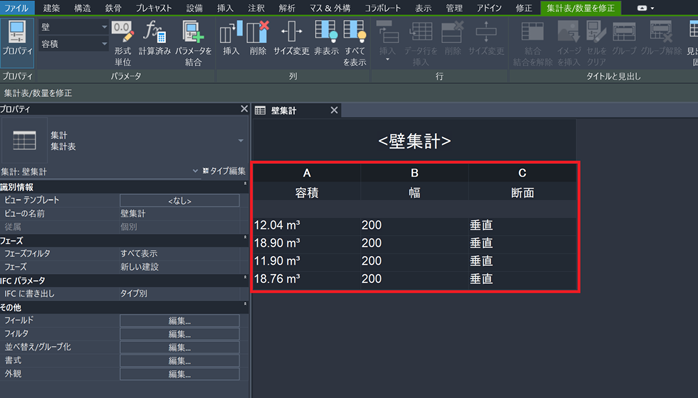This screenshot has width=698, height=398.
Task: Switch to the 解析 ribbon tab
Action: tap(287, 8)
